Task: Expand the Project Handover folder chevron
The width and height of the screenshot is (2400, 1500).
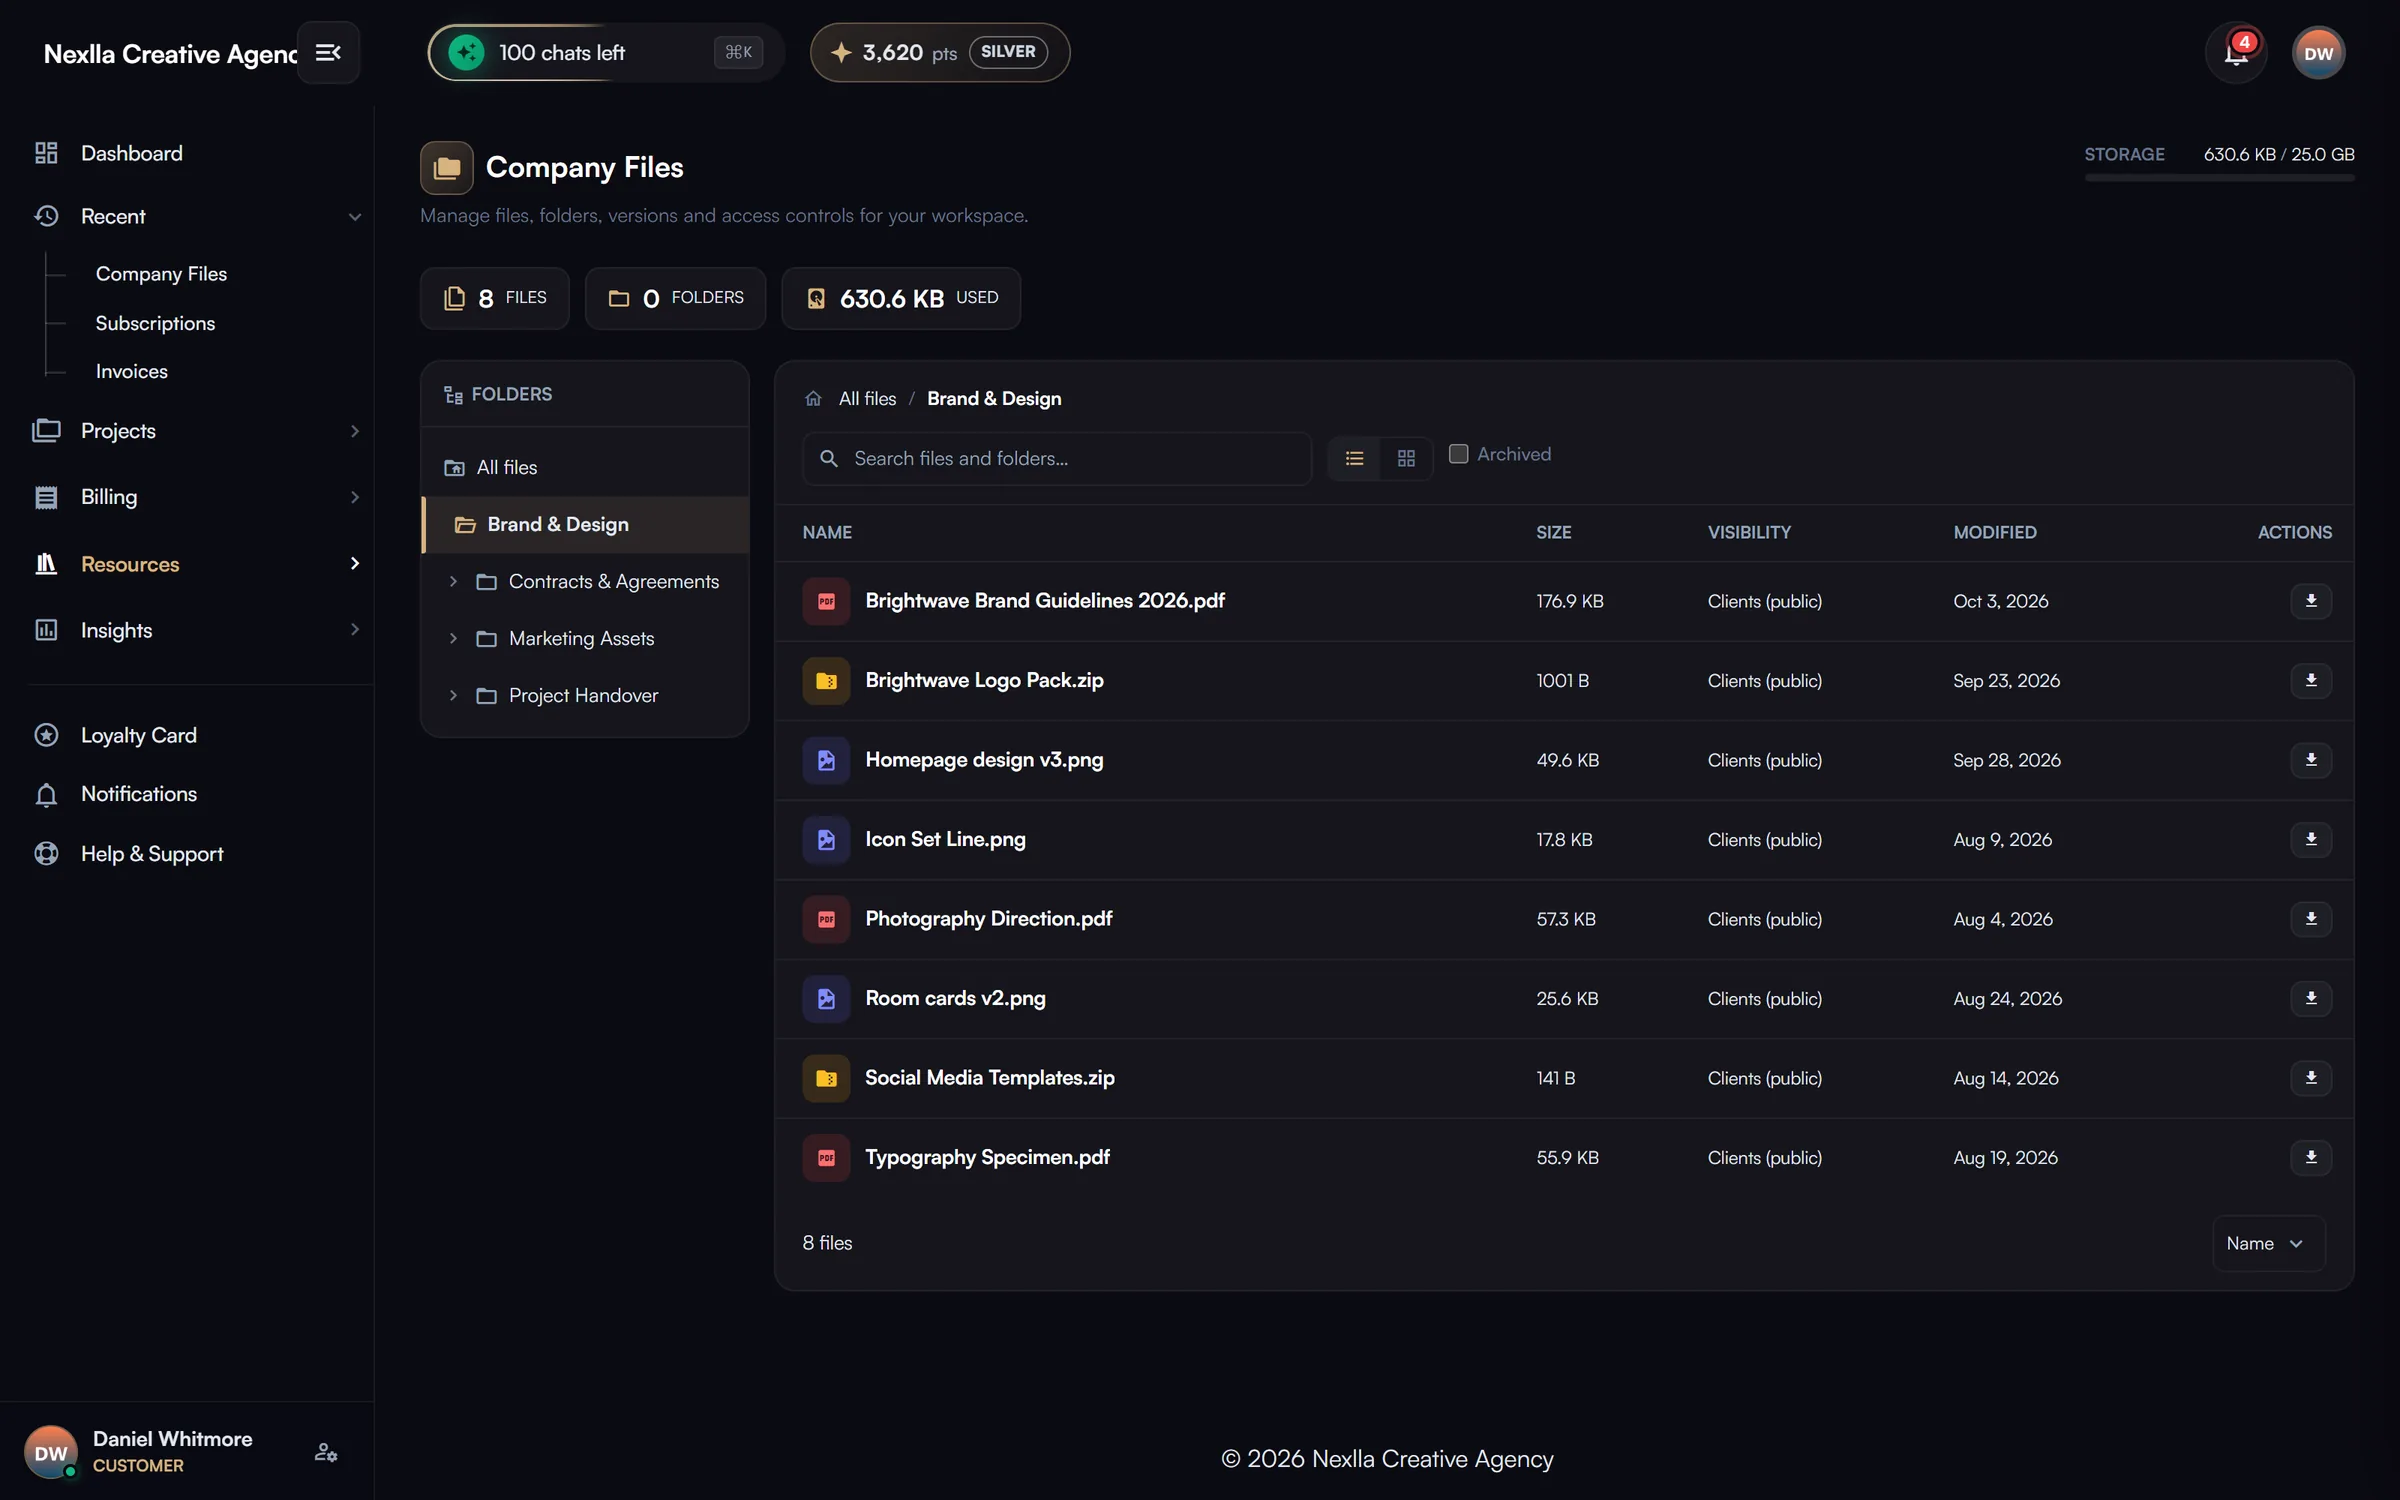Action: (x=453, y=696)
